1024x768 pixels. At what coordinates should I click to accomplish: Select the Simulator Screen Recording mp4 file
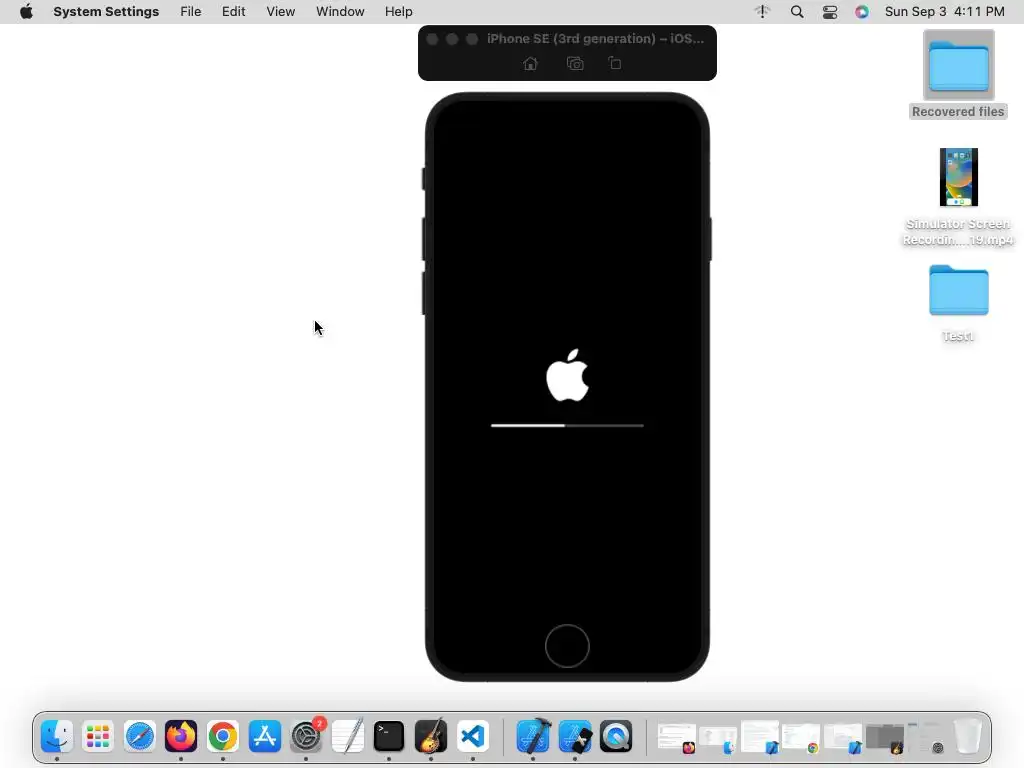[958, 197]
